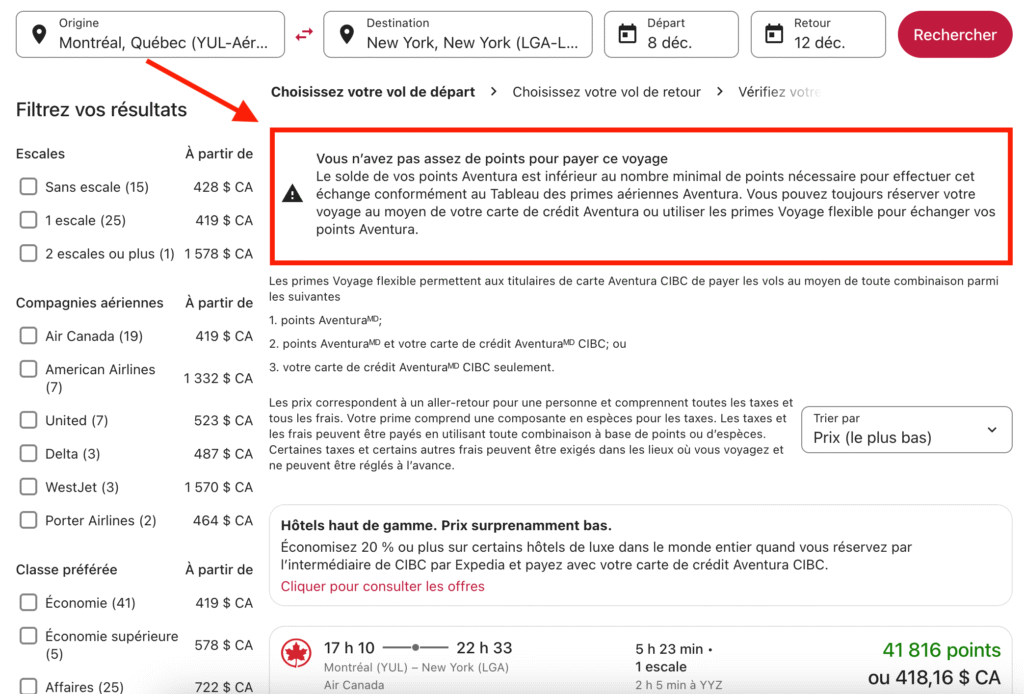
Task: Click the origin location pin icon
Action: tap(39, 35)
